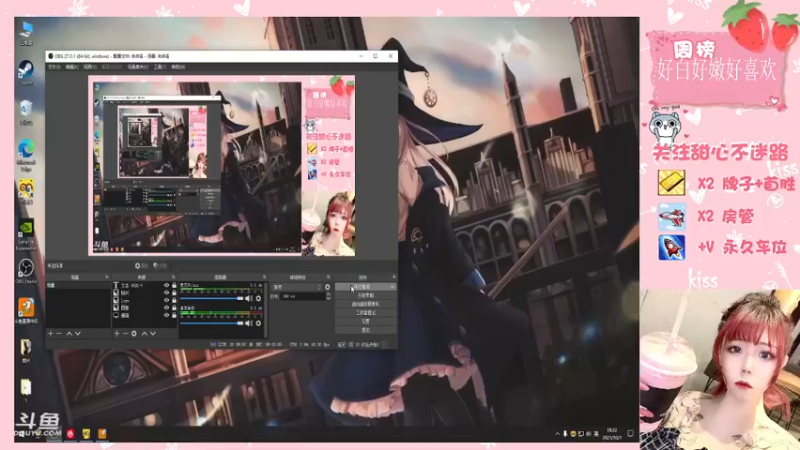Select the 场景 entry in the Scenes list
Image resolution: width=800 pixels, height=450 pixels.
pyautogui.click(x=78, y=286)
